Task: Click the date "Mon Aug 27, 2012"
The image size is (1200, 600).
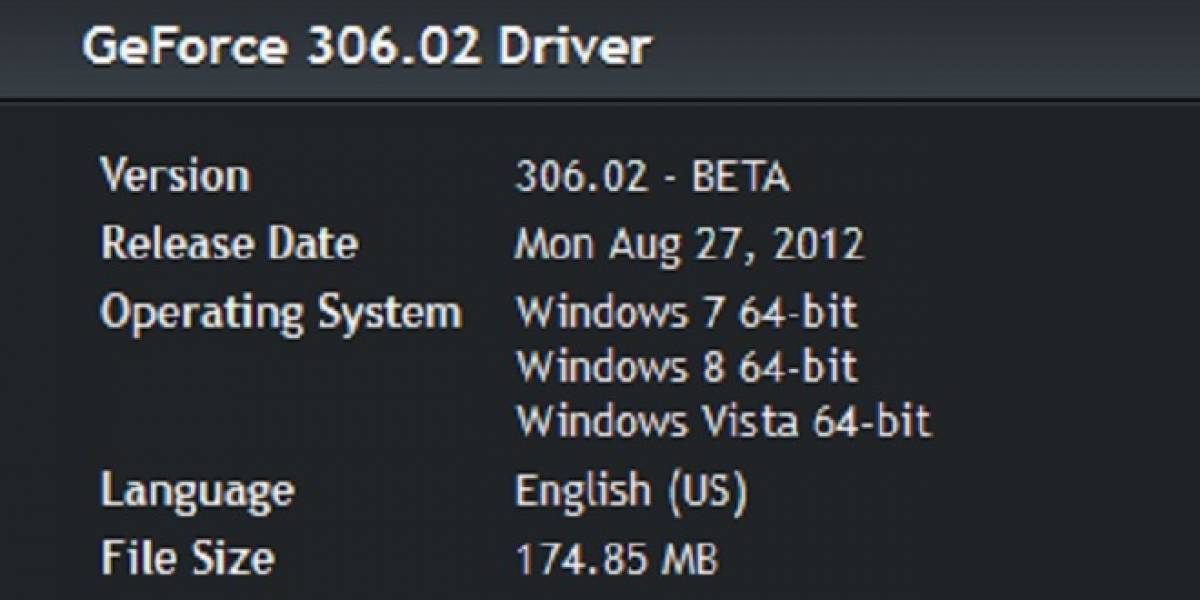Action: [x=689, y=245]
